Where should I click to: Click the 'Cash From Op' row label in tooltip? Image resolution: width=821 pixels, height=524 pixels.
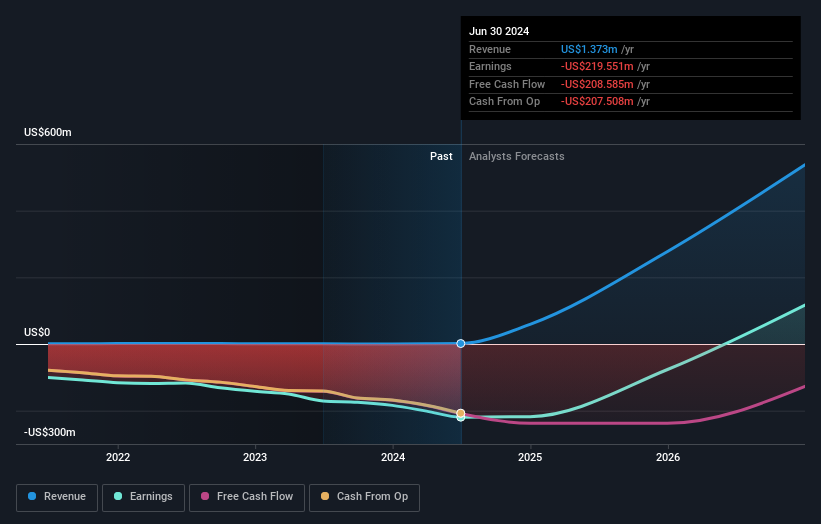504,102
